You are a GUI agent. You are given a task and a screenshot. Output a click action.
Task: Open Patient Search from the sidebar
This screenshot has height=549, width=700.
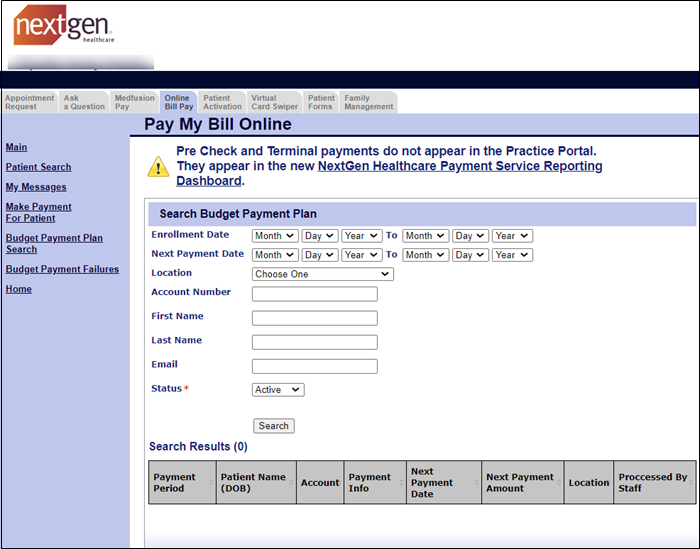[x=38, y=167]
